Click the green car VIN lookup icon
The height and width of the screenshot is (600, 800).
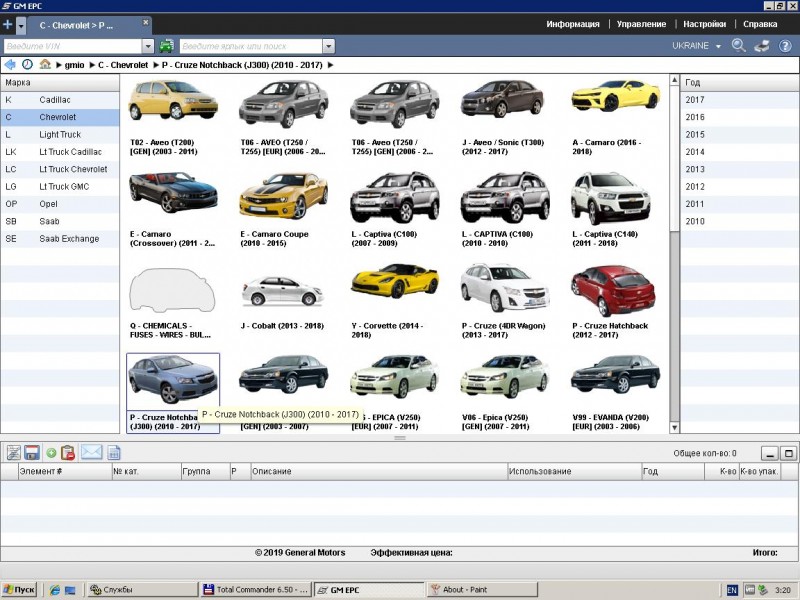click(x=166, y=46)
